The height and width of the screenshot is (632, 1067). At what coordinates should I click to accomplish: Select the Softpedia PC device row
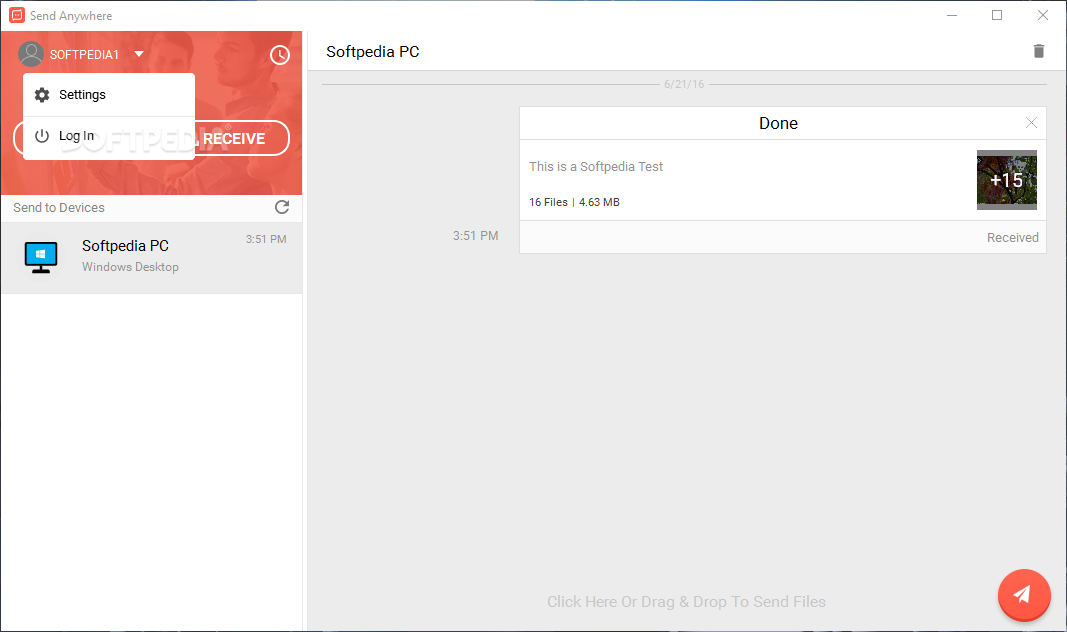(x=152, y=258)
